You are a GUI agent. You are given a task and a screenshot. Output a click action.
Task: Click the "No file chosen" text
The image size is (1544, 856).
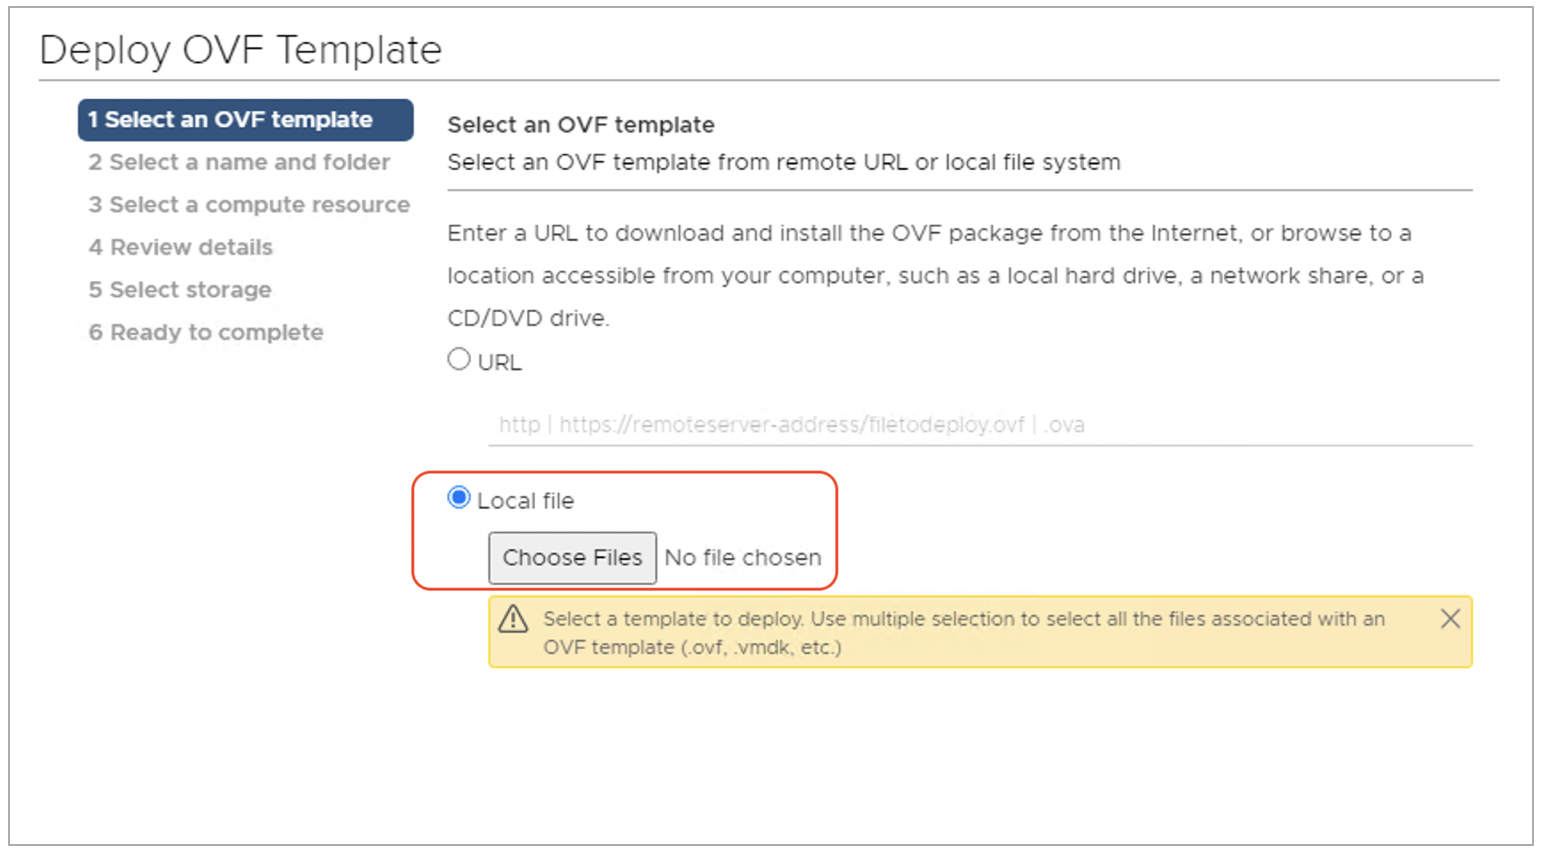(x=743, y=558)
